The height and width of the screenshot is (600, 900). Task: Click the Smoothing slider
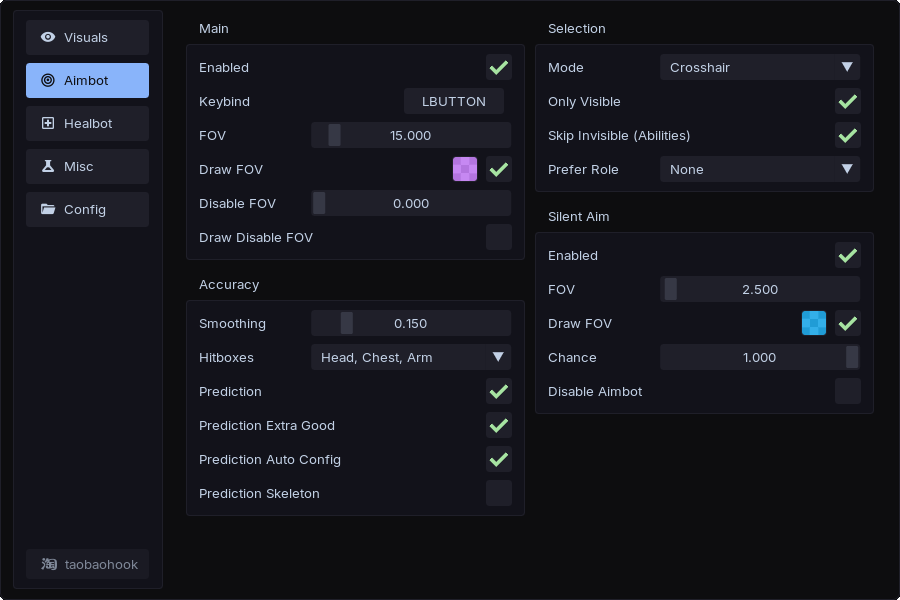410,323
